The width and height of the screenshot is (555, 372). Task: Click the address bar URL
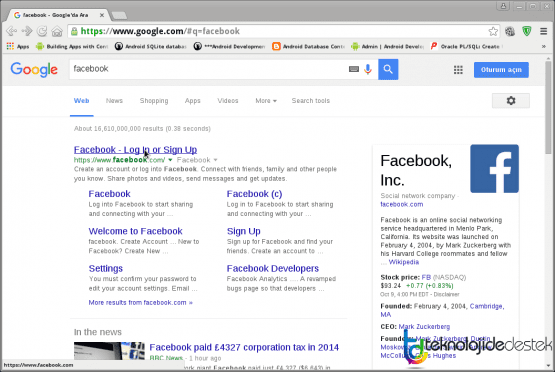tap(160, 31)
